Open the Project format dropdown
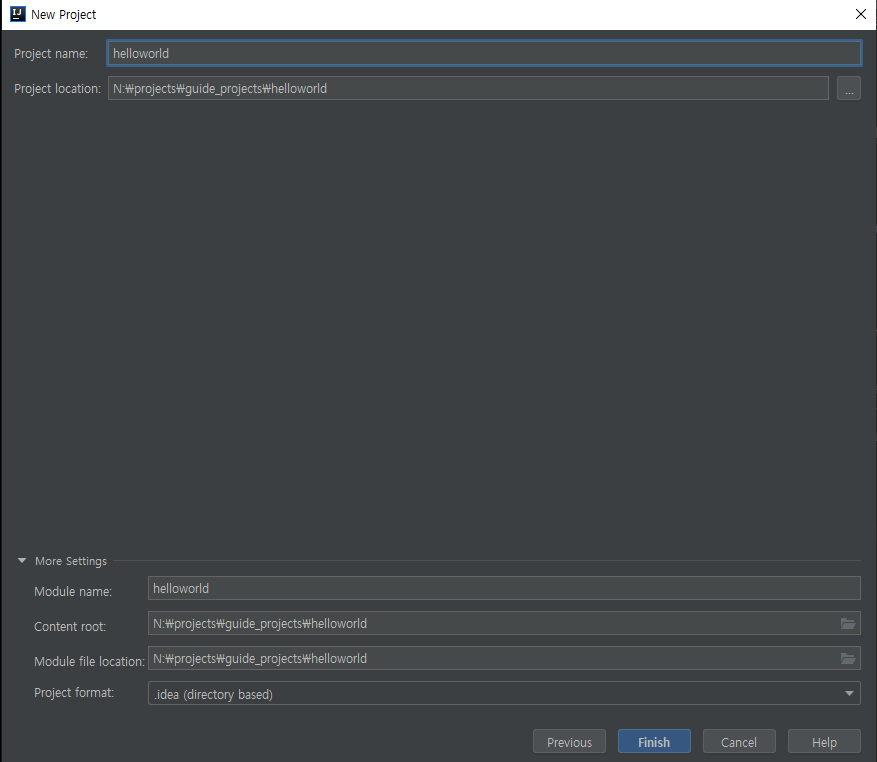The height and width of the screenshot is (762, 877). point(504,694)
